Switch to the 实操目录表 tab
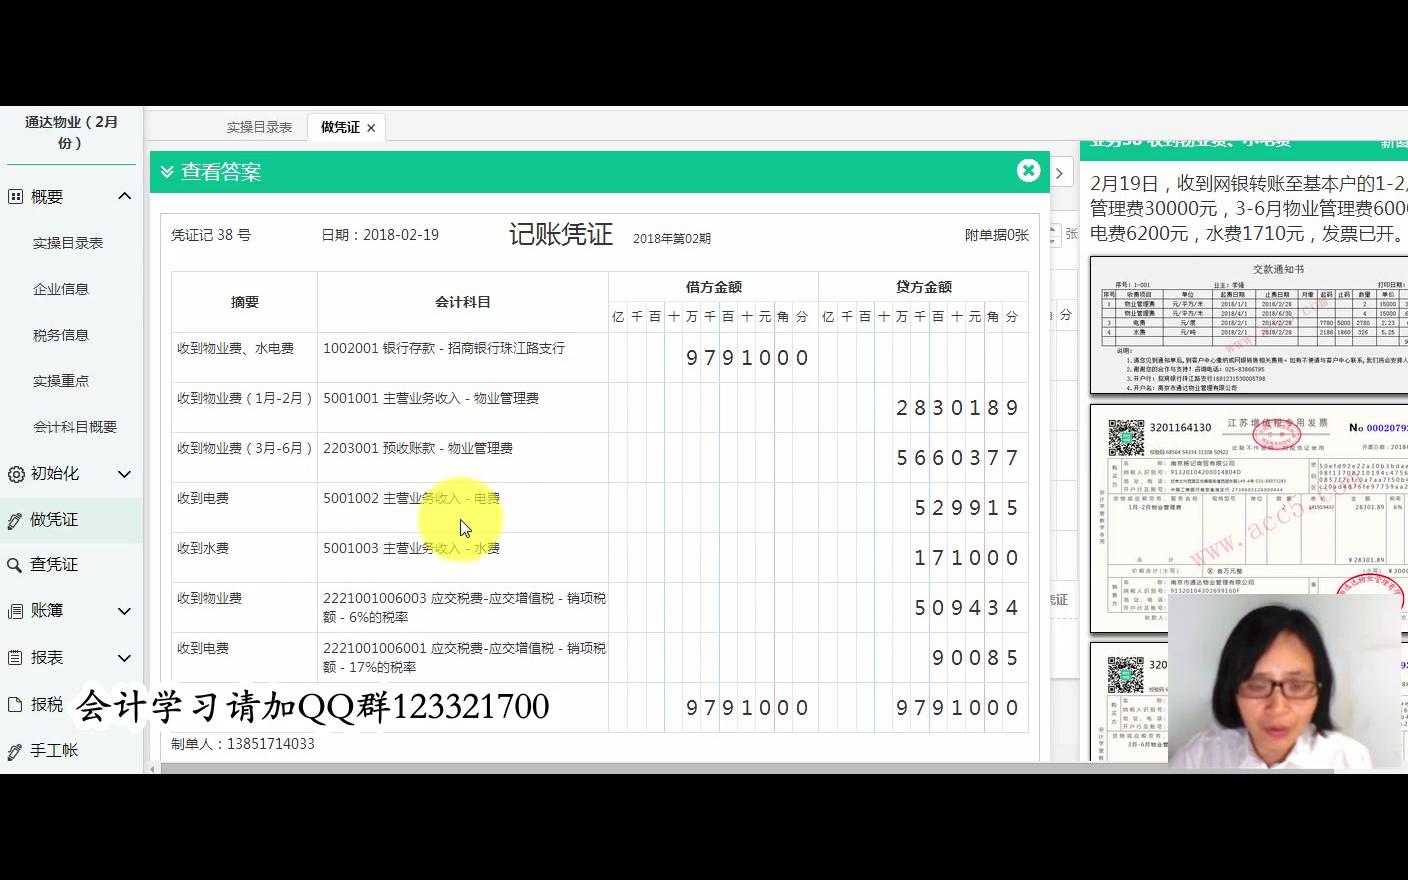The image size is (1408, 880). [259, 127]
